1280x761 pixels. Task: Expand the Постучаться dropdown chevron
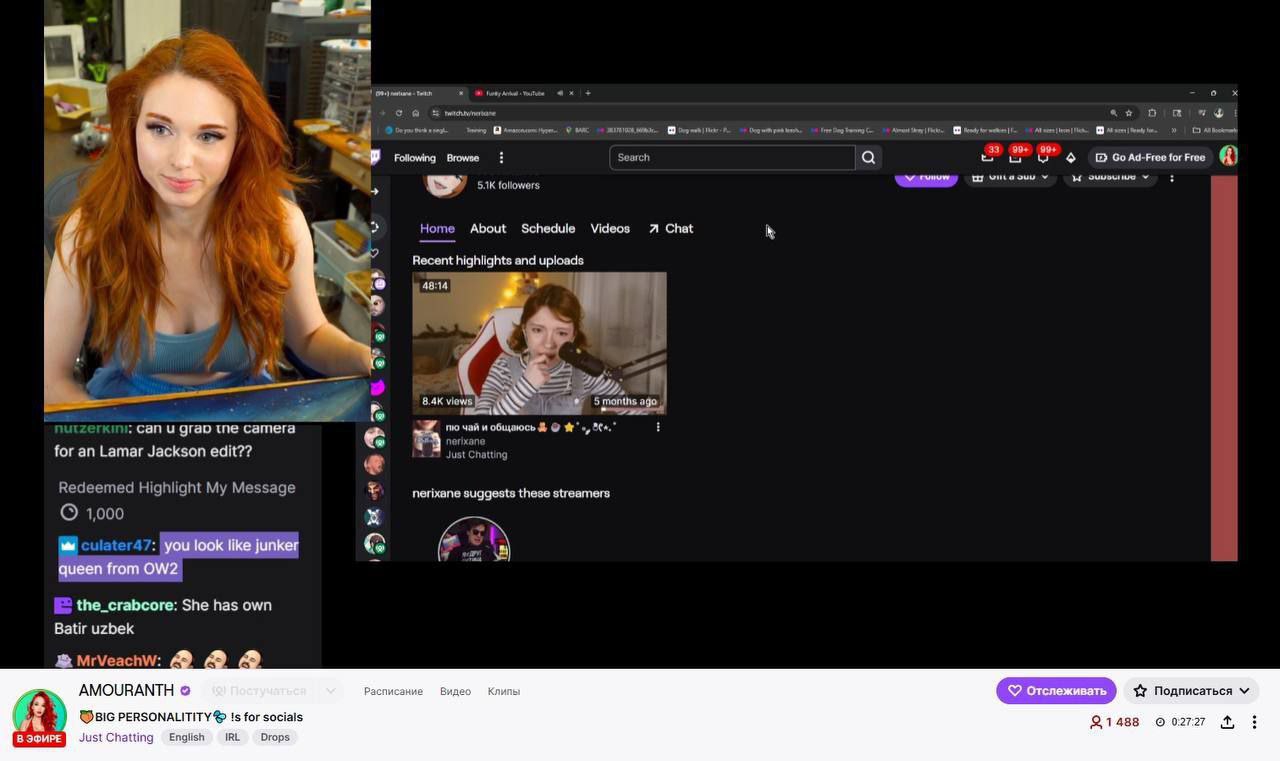(x=330, y=691)
